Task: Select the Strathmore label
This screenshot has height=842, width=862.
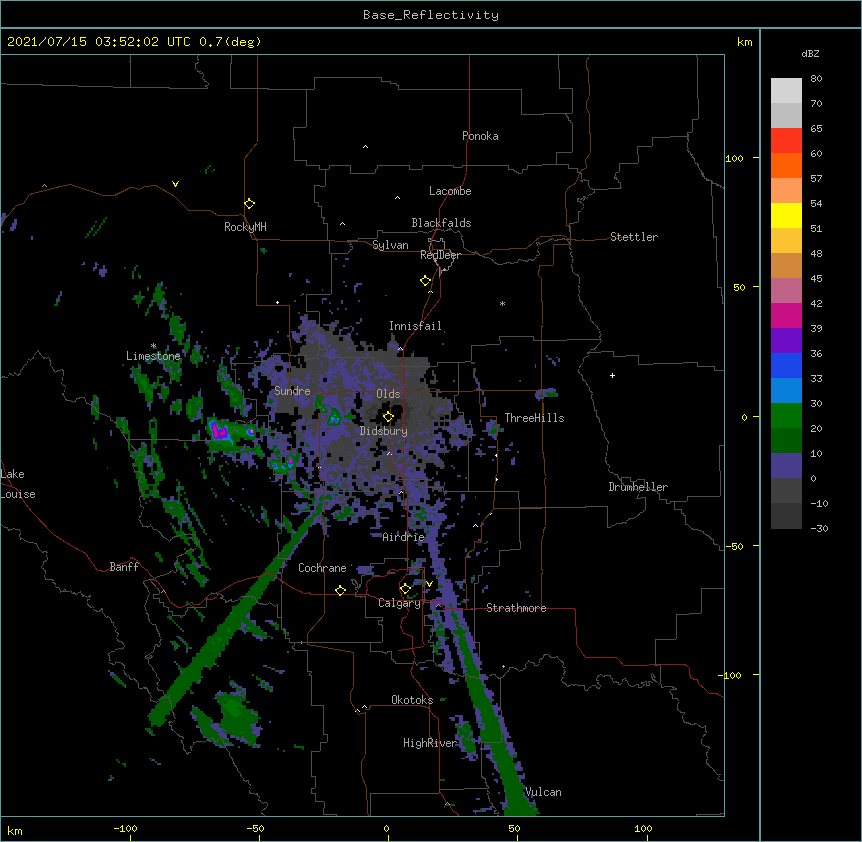Action: click(516, 608)
